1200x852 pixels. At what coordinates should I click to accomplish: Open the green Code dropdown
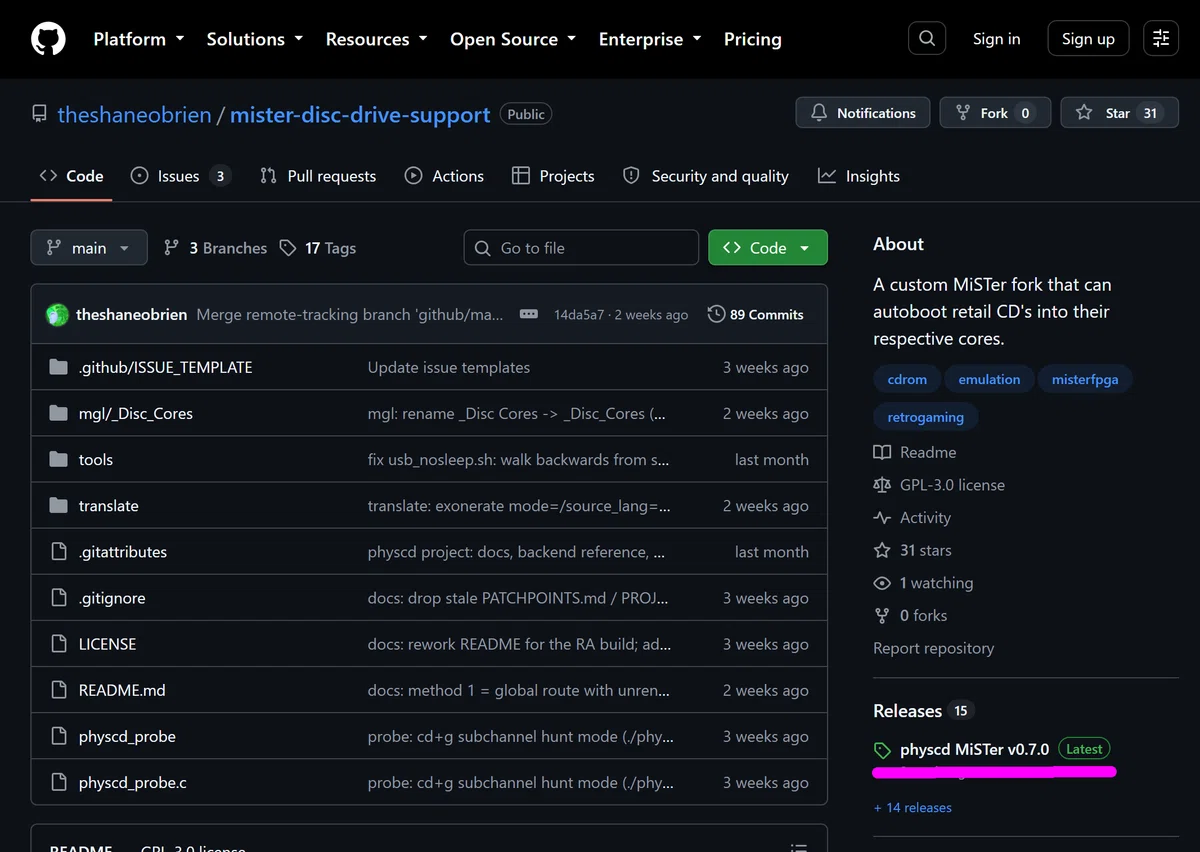[768, 247]
